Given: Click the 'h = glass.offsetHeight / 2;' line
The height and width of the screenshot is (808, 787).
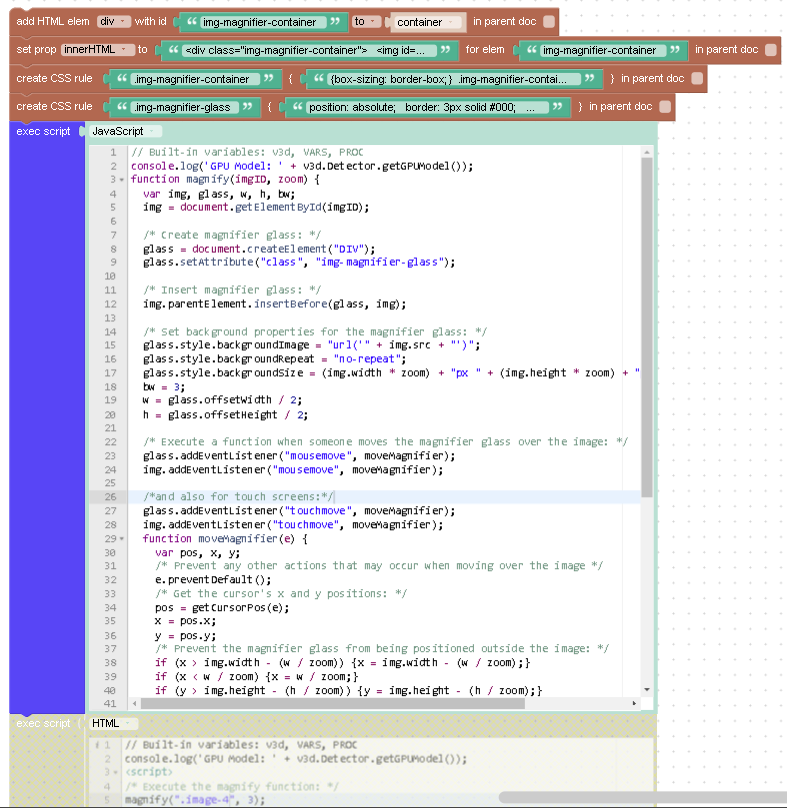Looking at the screenshot, I should 225,415.
